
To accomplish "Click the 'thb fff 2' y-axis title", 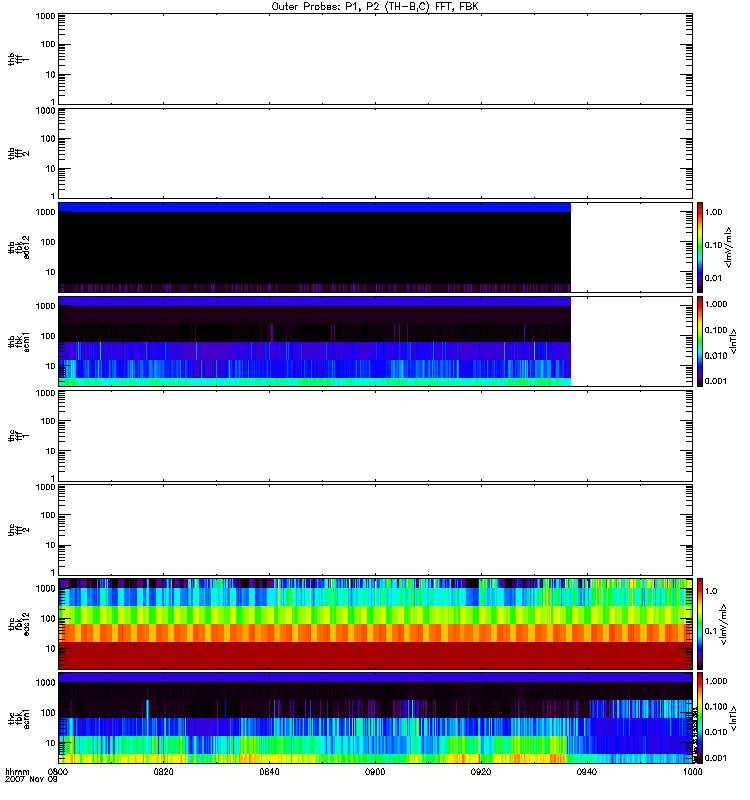I will [18, 153].
